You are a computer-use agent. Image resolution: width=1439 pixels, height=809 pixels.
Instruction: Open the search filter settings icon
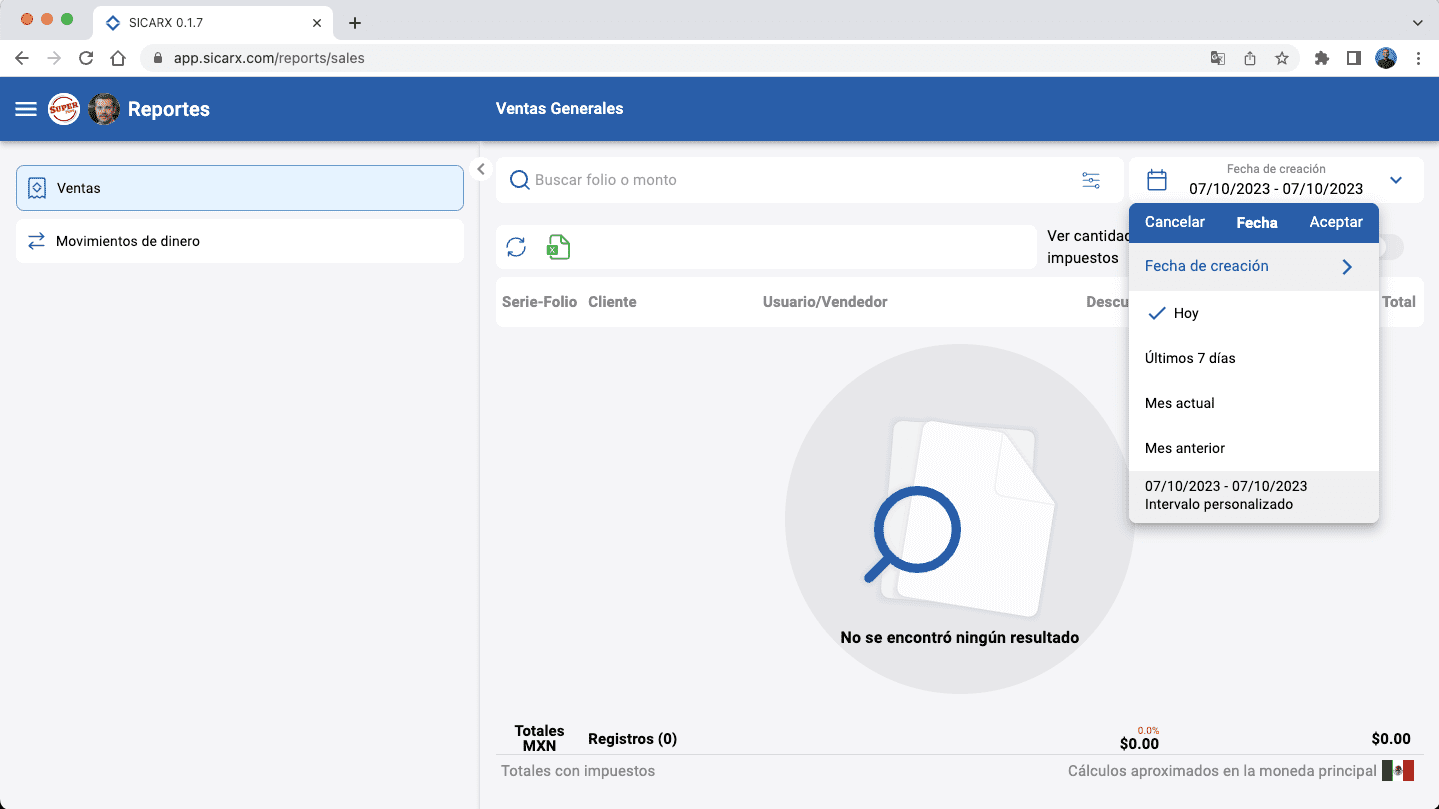click(1091, 180)
